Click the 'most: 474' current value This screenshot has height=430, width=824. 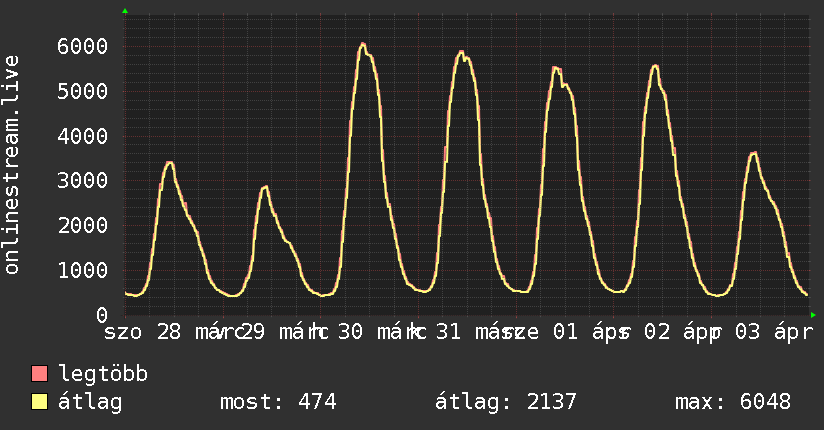point(278,402)
